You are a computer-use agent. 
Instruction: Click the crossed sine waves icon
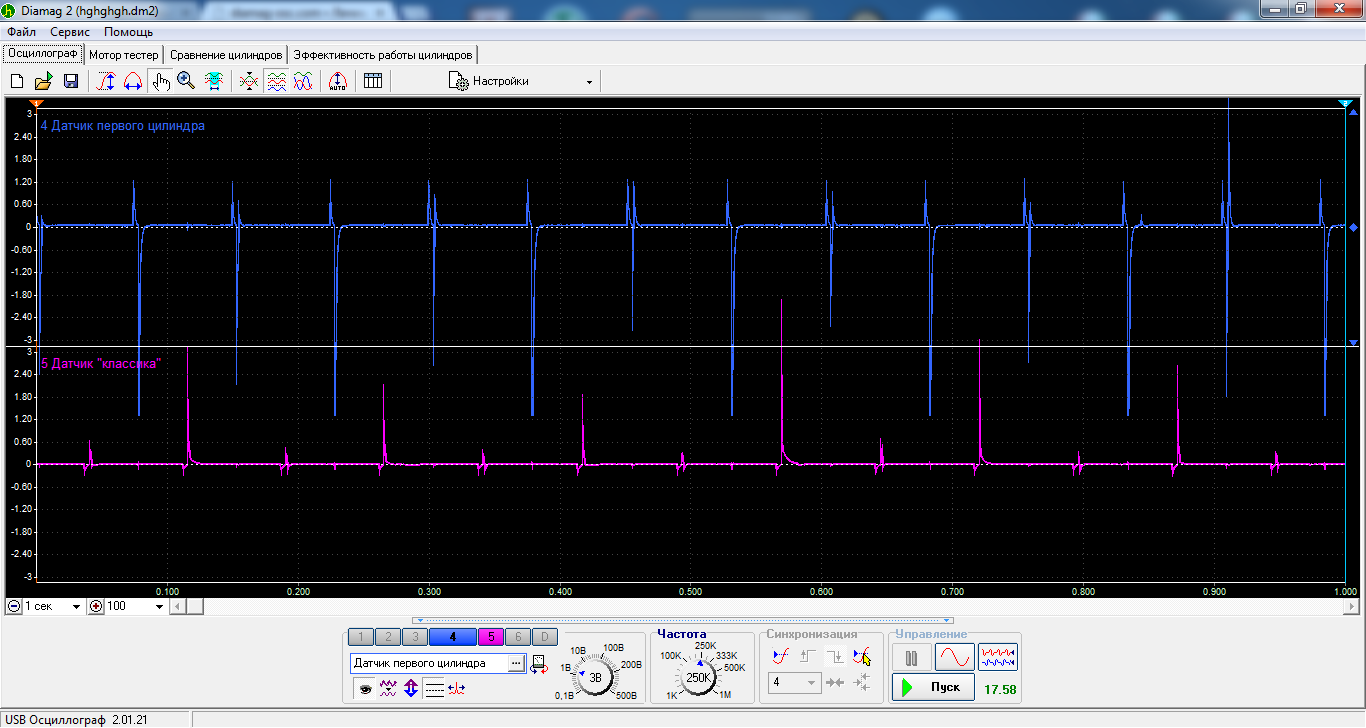tap(302, 81)
